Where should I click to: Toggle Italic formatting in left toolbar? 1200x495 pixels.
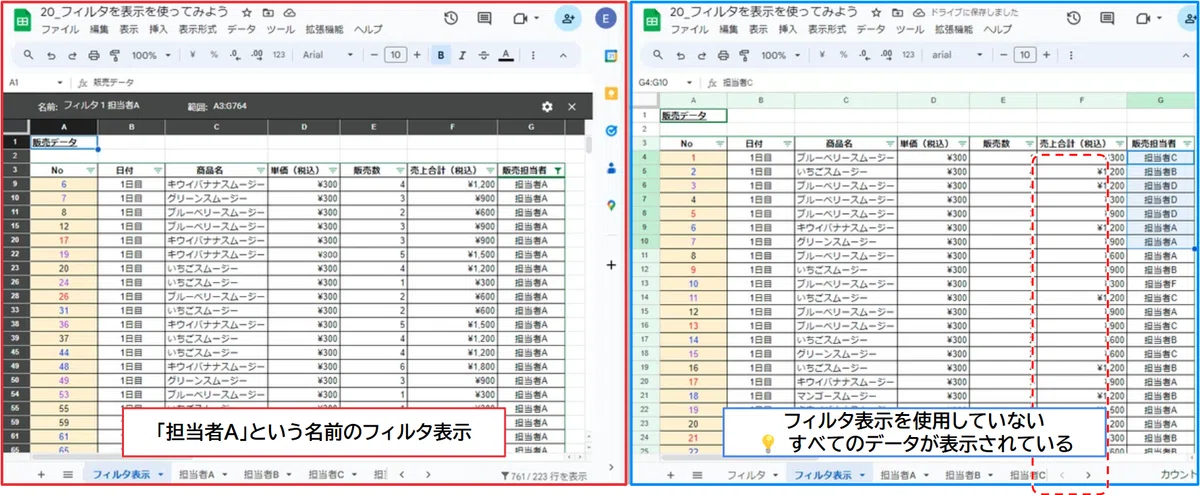[462, 55]
